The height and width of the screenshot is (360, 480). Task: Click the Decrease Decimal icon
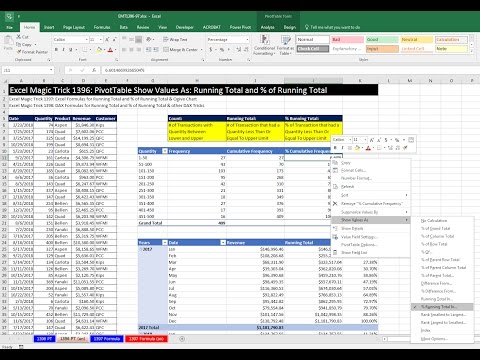click(x=246, y=50)
